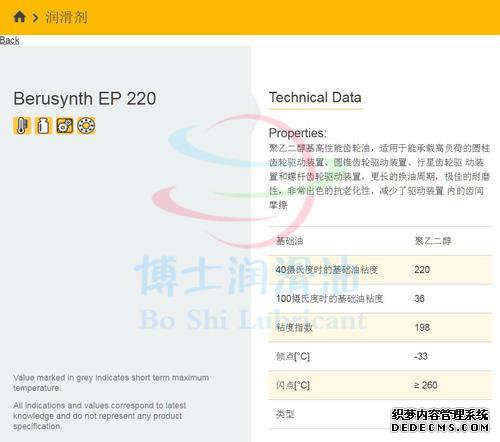Select the Properties: label

tap(298, 133)
